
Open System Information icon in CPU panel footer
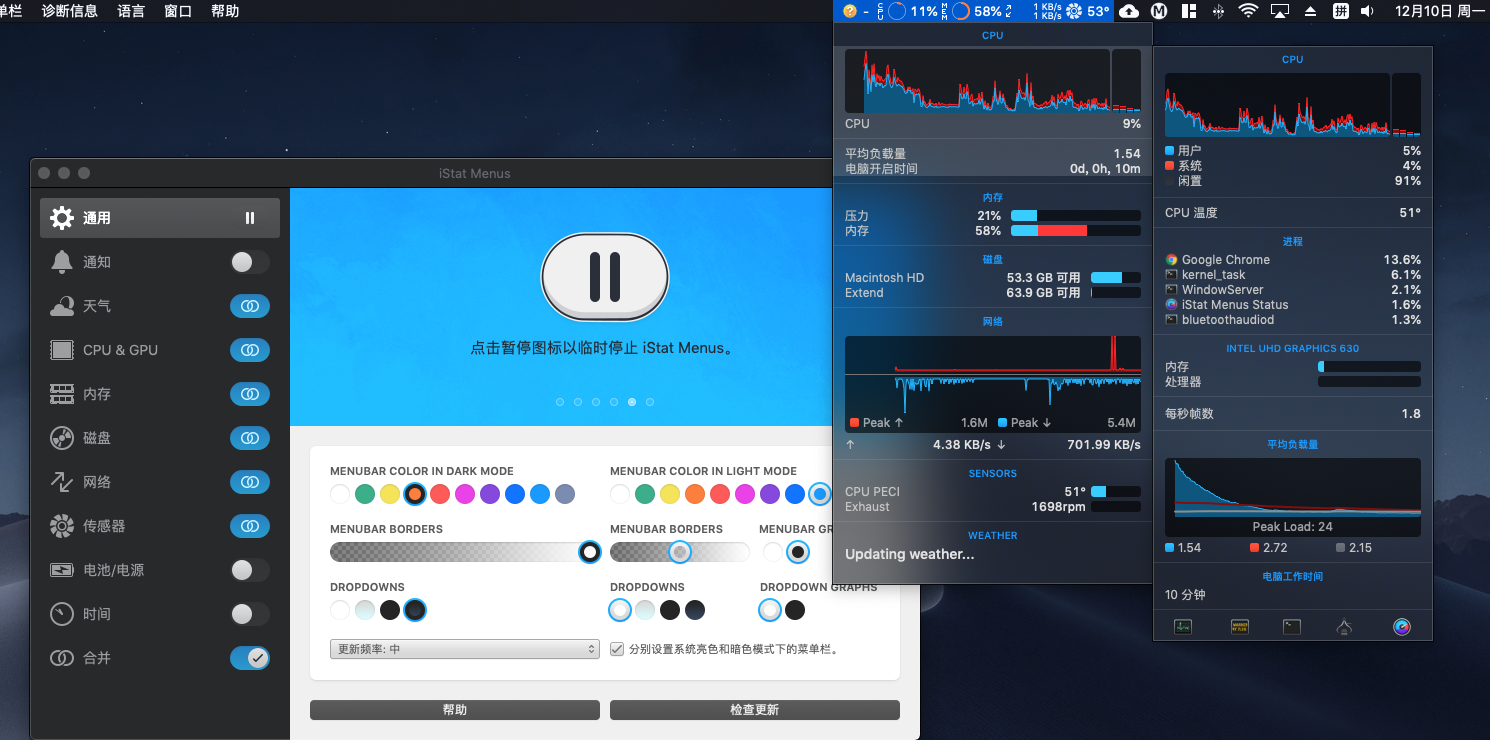point(1344,627)
